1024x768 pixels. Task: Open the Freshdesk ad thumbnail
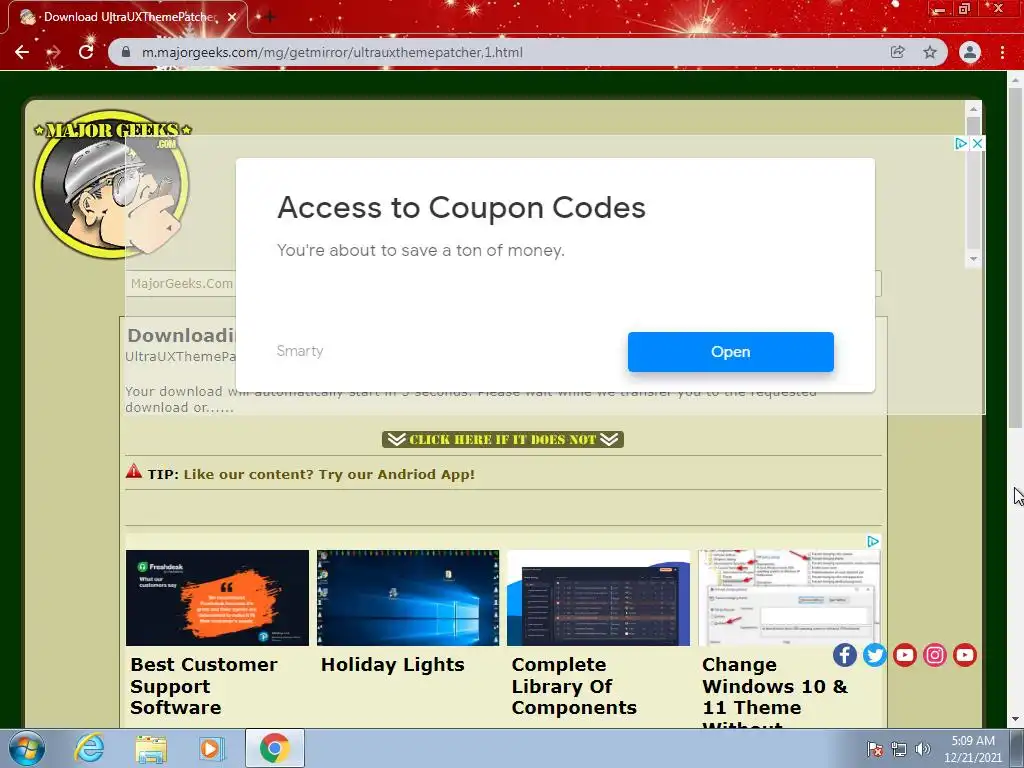(x=217, y=598)
